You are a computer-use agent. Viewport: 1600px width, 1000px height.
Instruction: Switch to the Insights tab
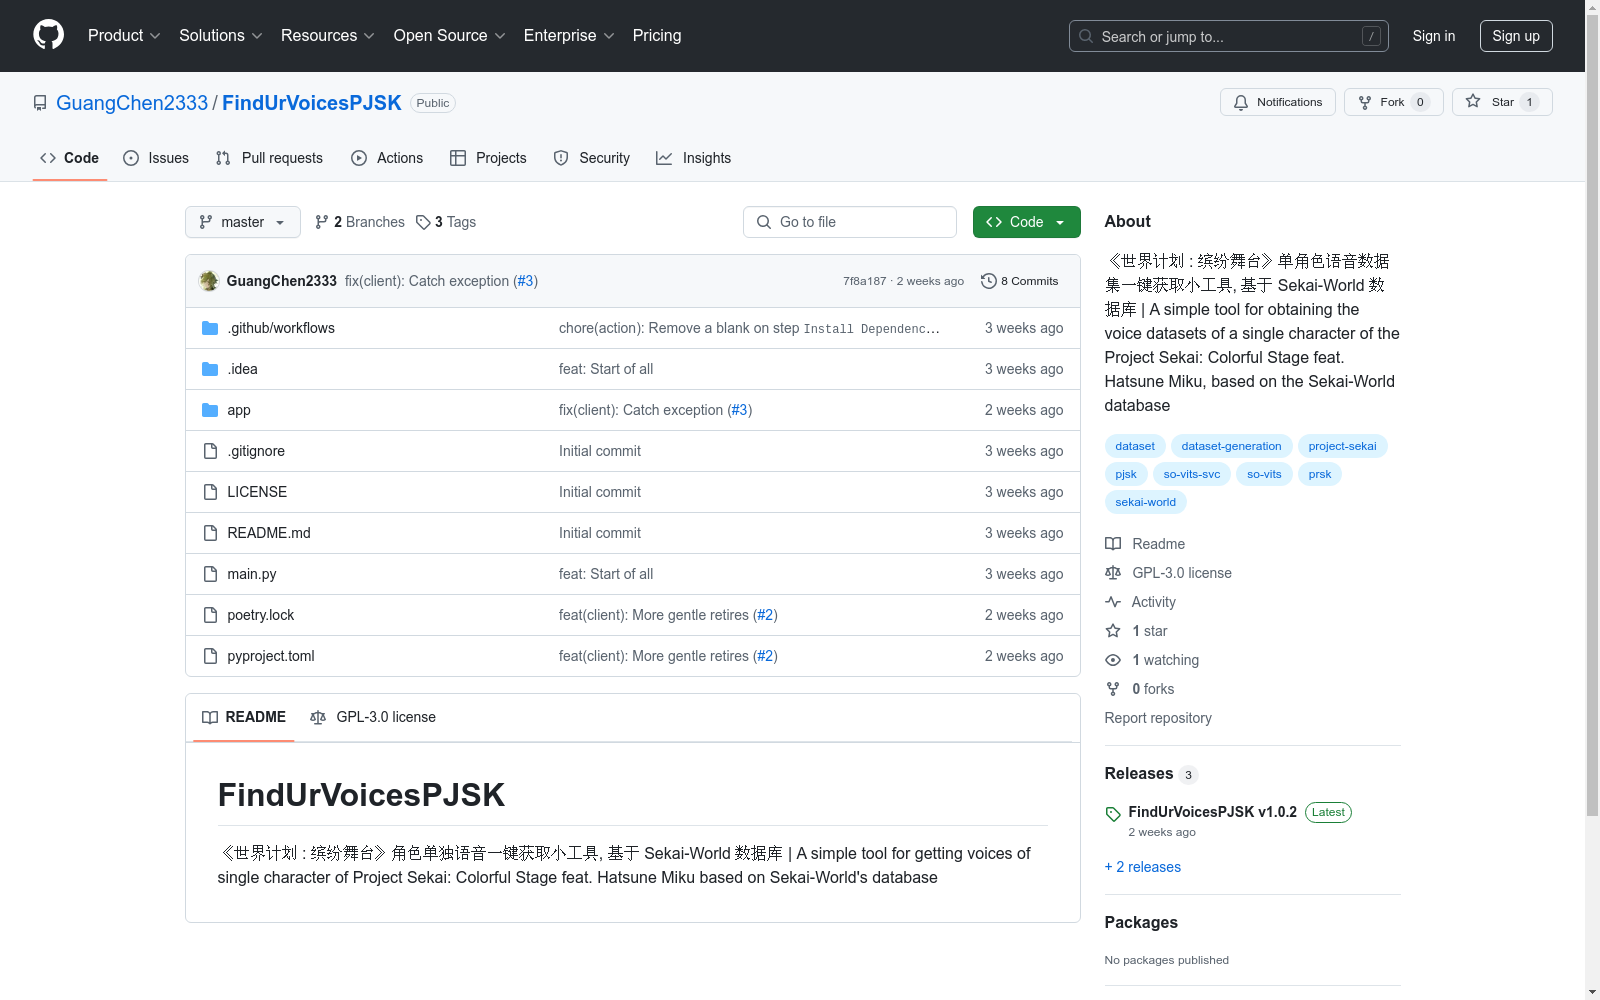pos(693,158)
